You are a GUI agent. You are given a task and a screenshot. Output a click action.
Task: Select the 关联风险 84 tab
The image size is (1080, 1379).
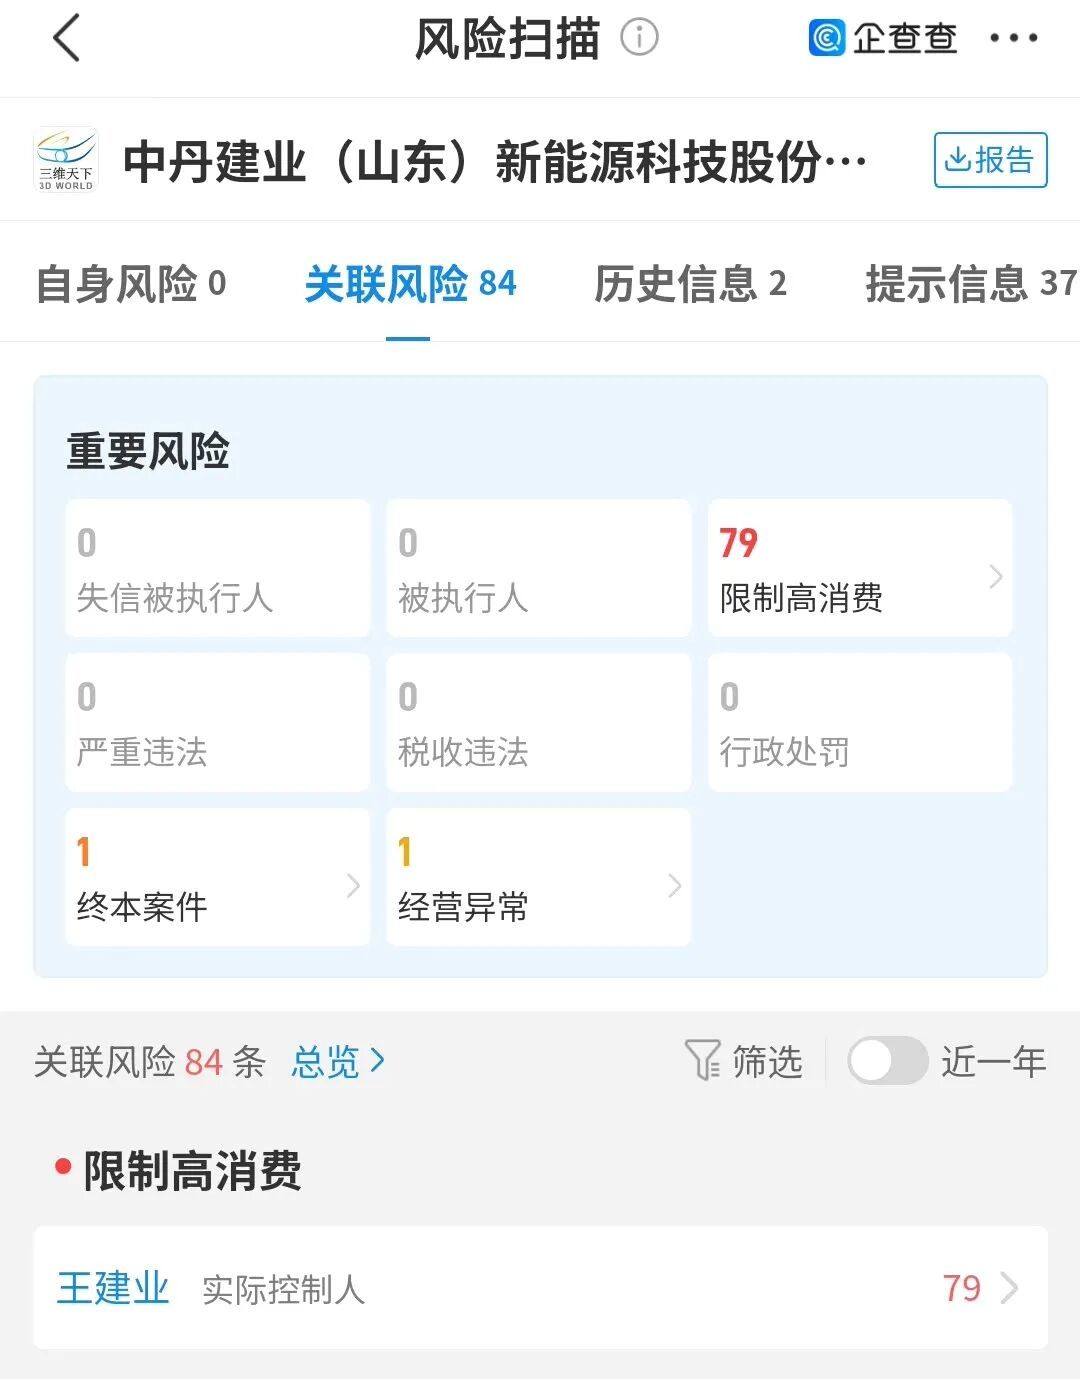(x=410, y=284)
